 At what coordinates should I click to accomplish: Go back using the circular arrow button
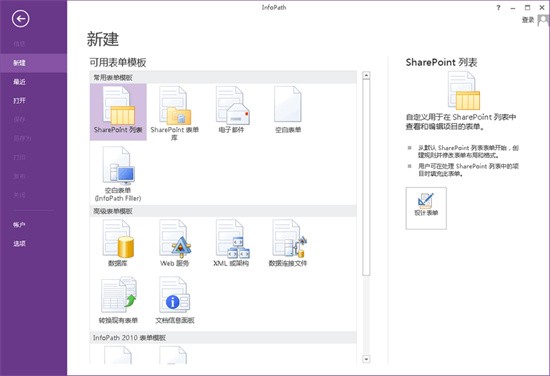pos(20,19)
